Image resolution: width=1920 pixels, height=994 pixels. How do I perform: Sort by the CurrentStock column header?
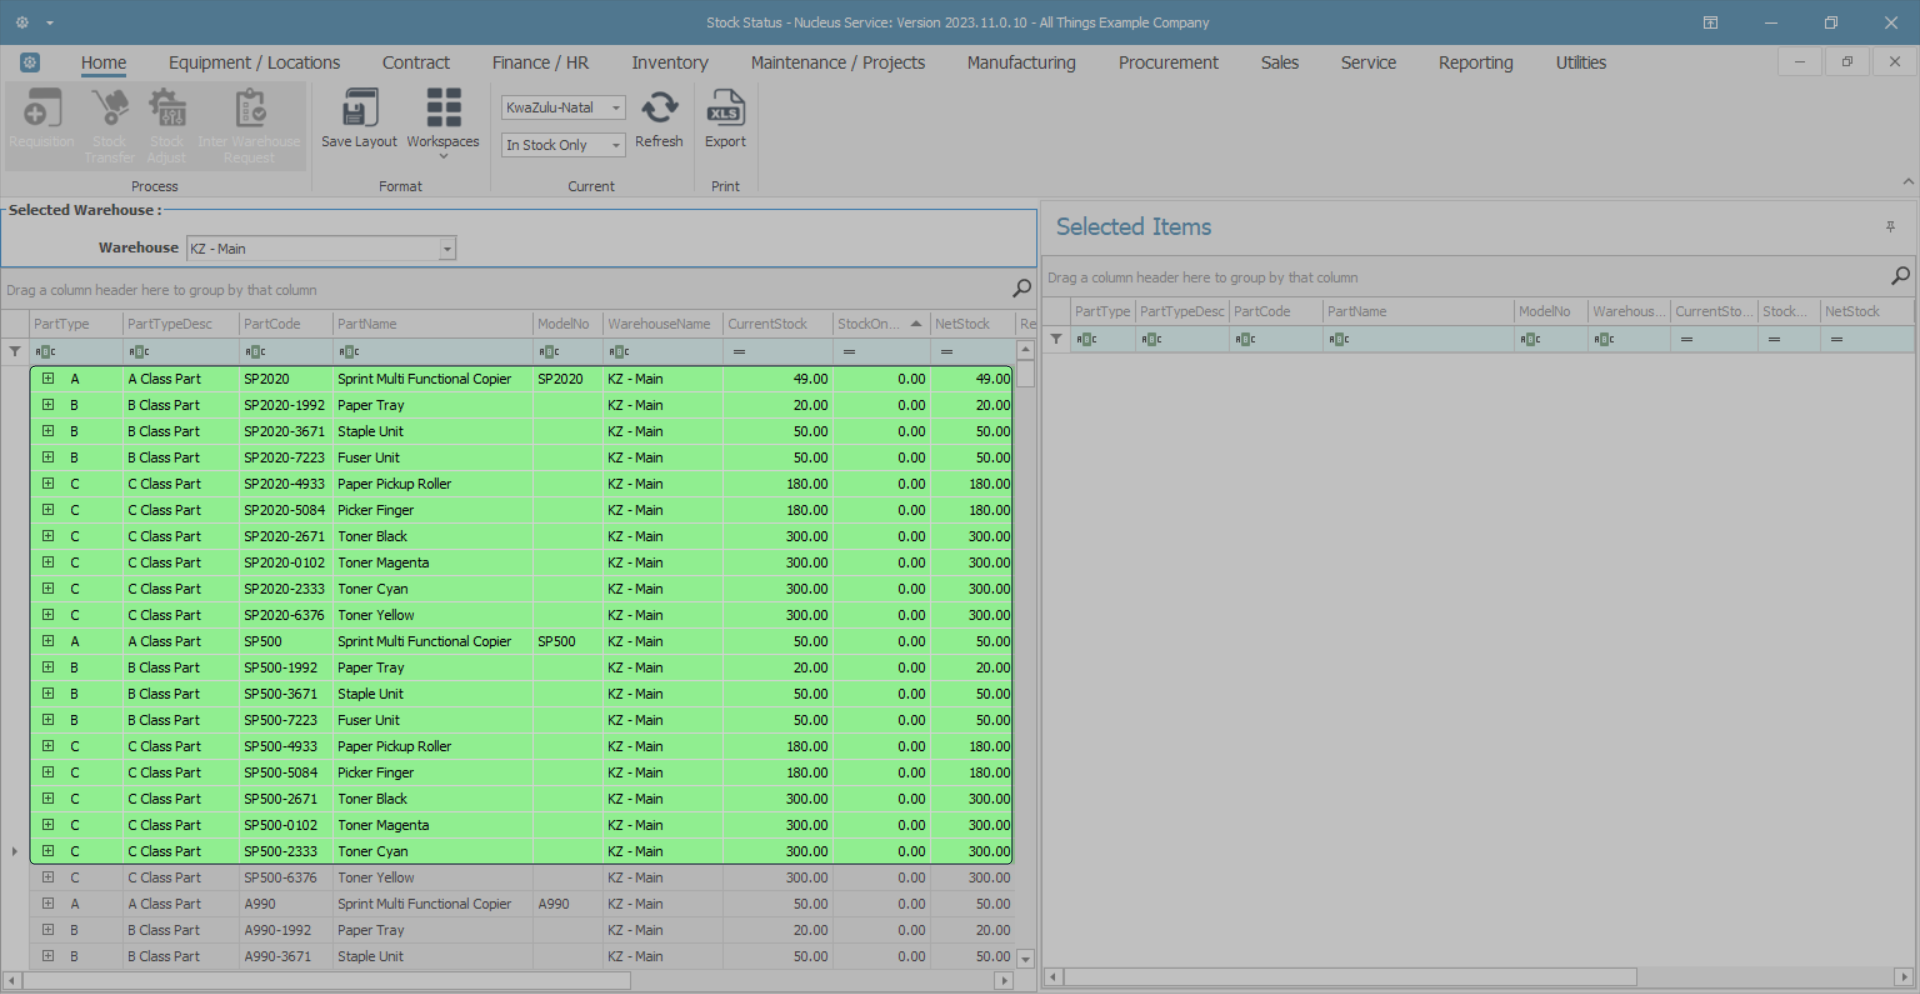click(x=767, y=324)
